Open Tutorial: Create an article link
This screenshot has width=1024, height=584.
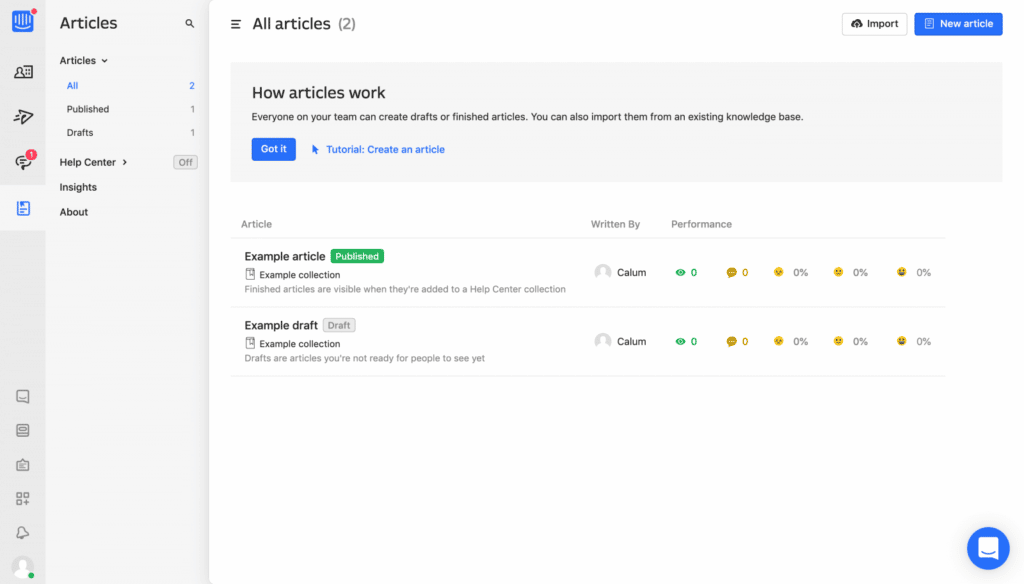(x=384, y=150)
